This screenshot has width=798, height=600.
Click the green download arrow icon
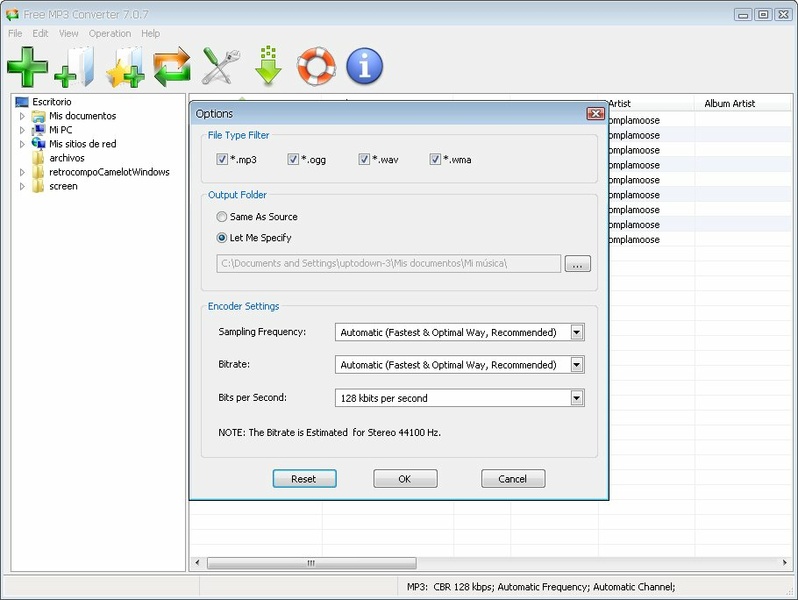click(268, 67)
